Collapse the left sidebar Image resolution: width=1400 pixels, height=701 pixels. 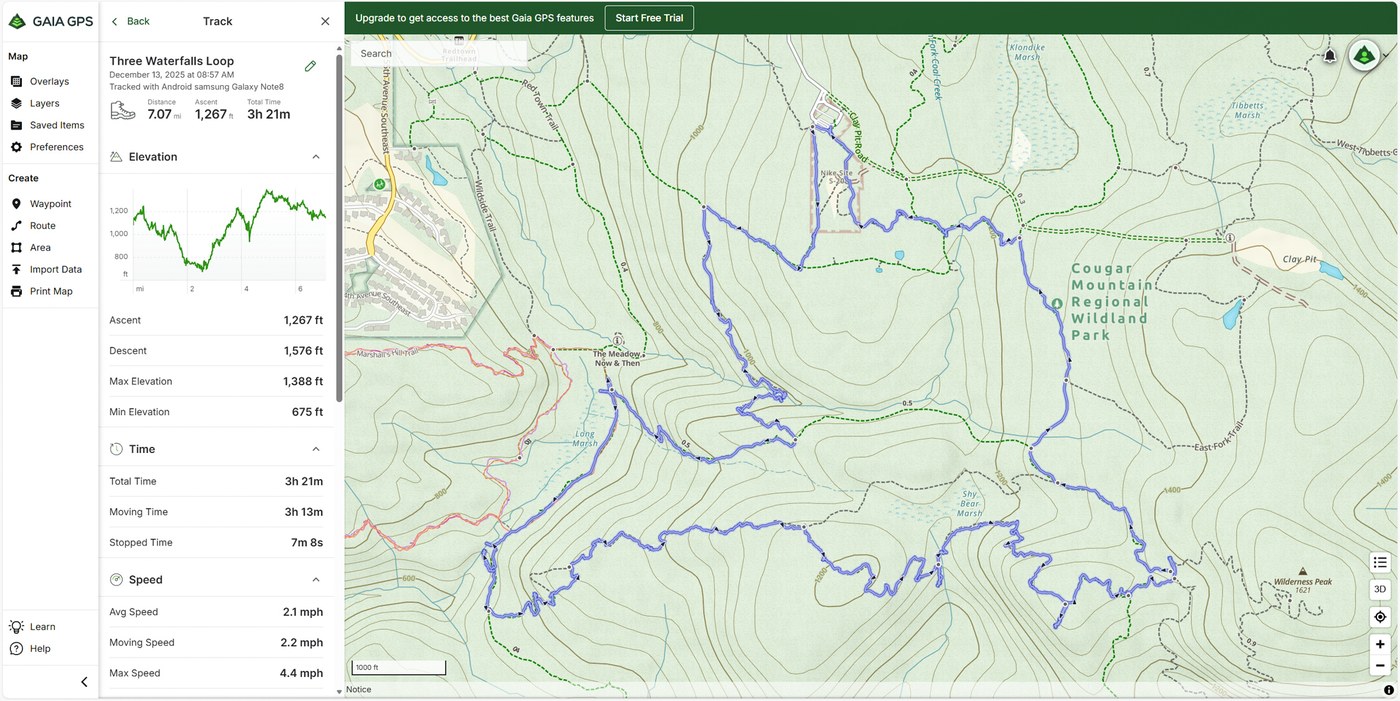click(84, 682)
